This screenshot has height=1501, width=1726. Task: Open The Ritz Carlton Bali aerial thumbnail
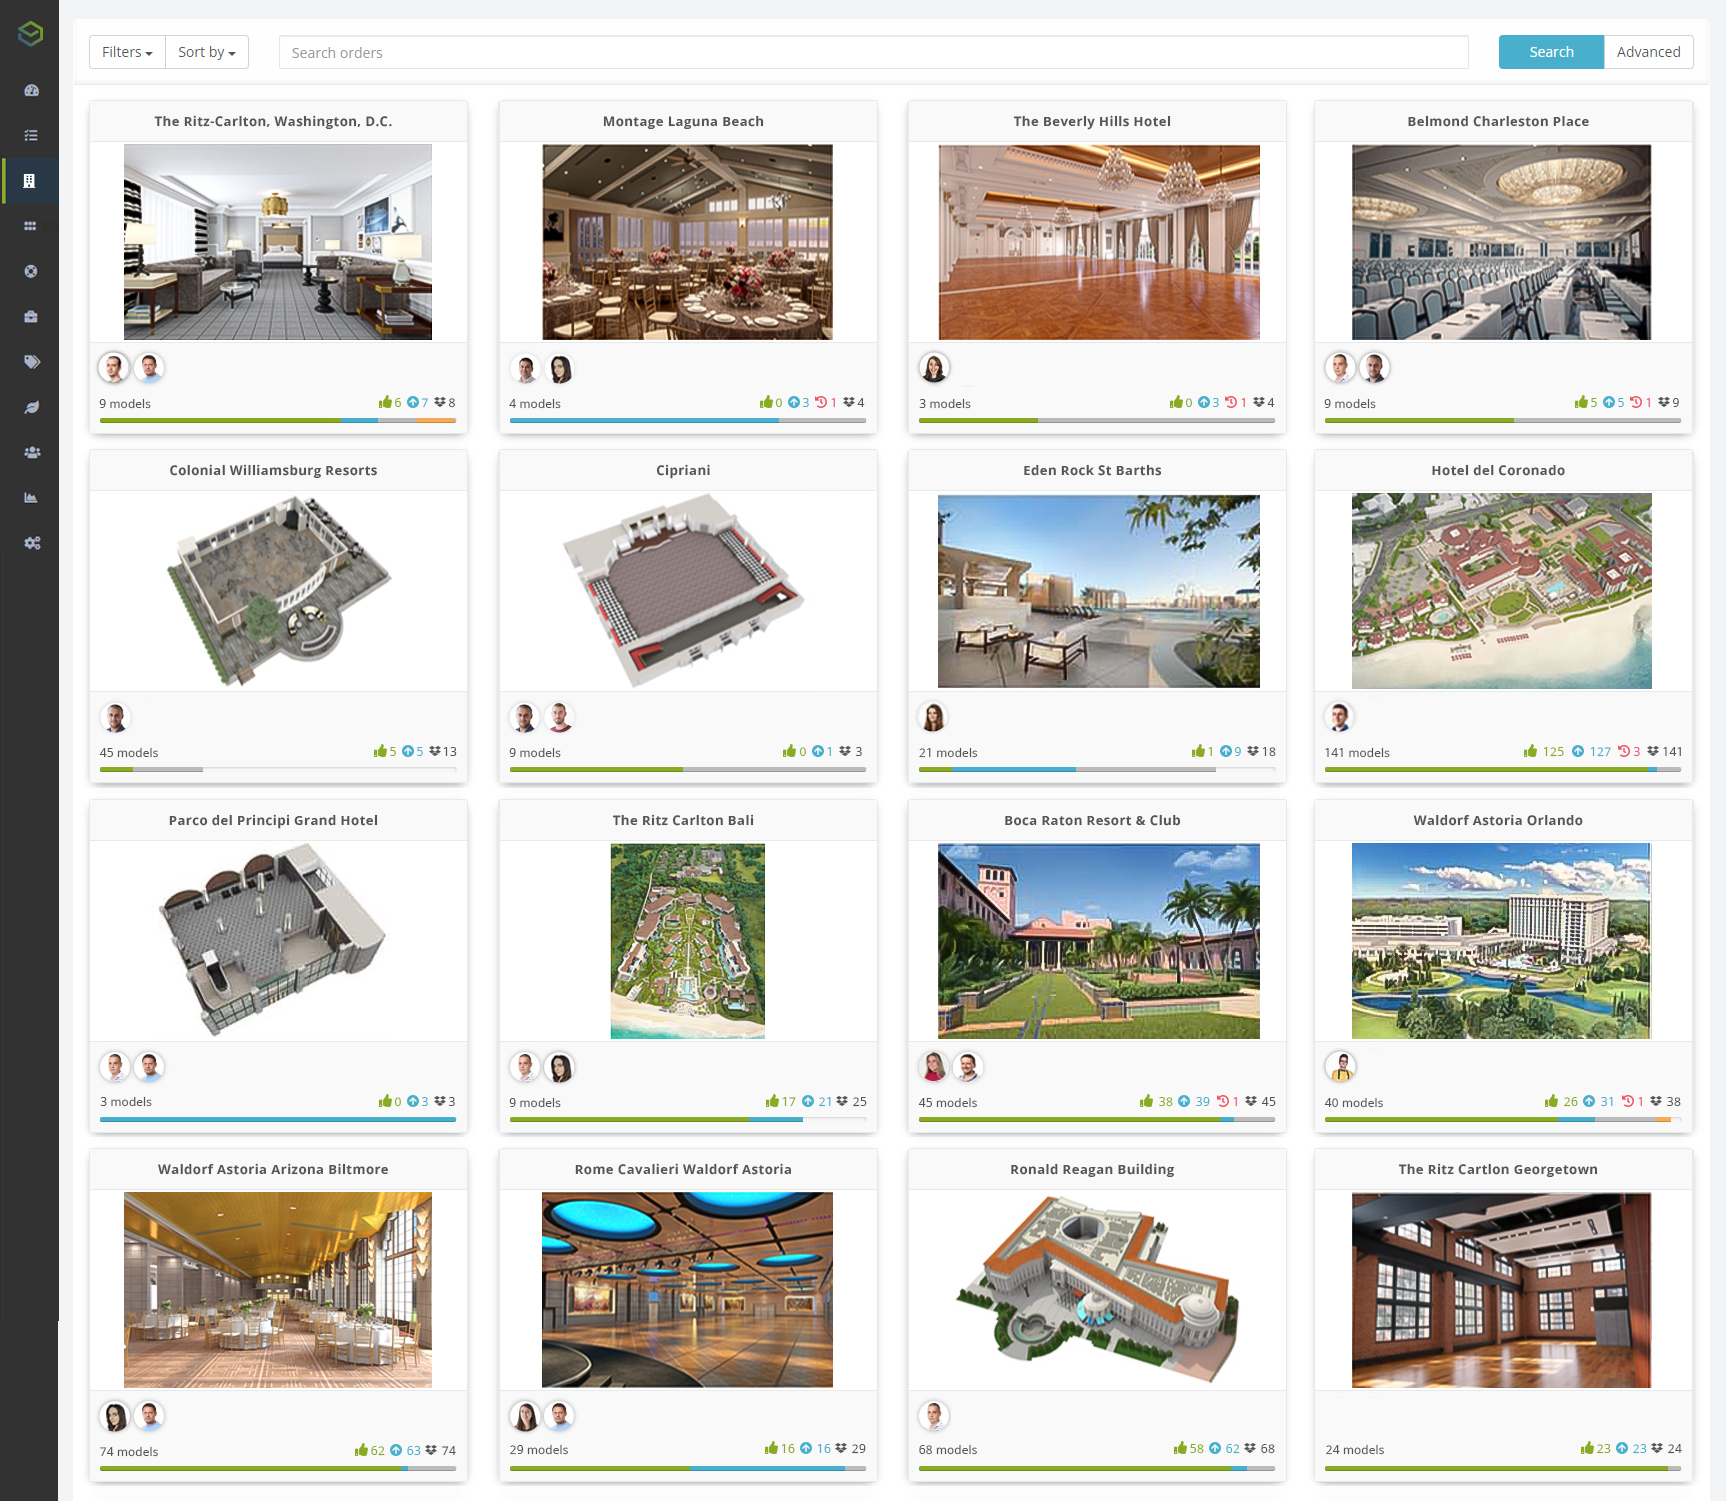pyautogui.click(x=688, y=941)
